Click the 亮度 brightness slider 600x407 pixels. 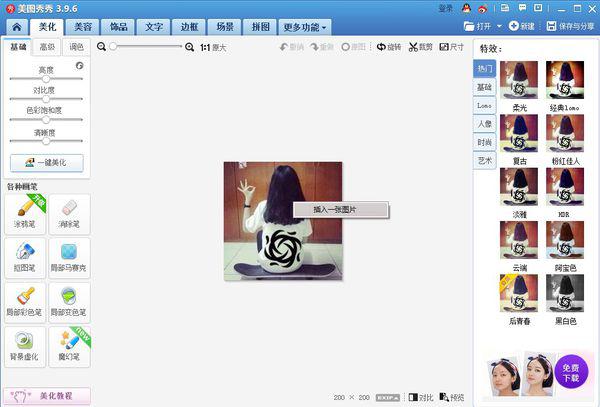click(x=46, y=81)
